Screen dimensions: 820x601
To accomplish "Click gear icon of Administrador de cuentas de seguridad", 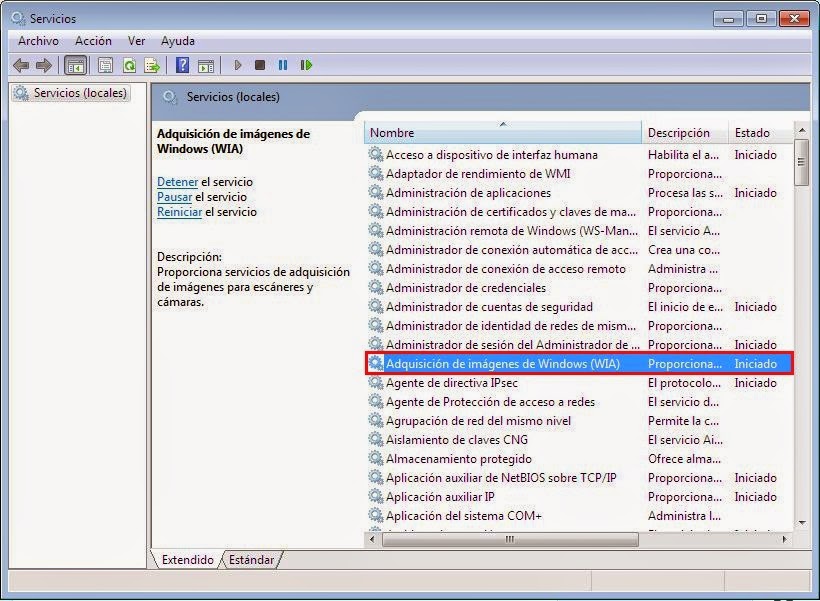I will pos(375,307).
